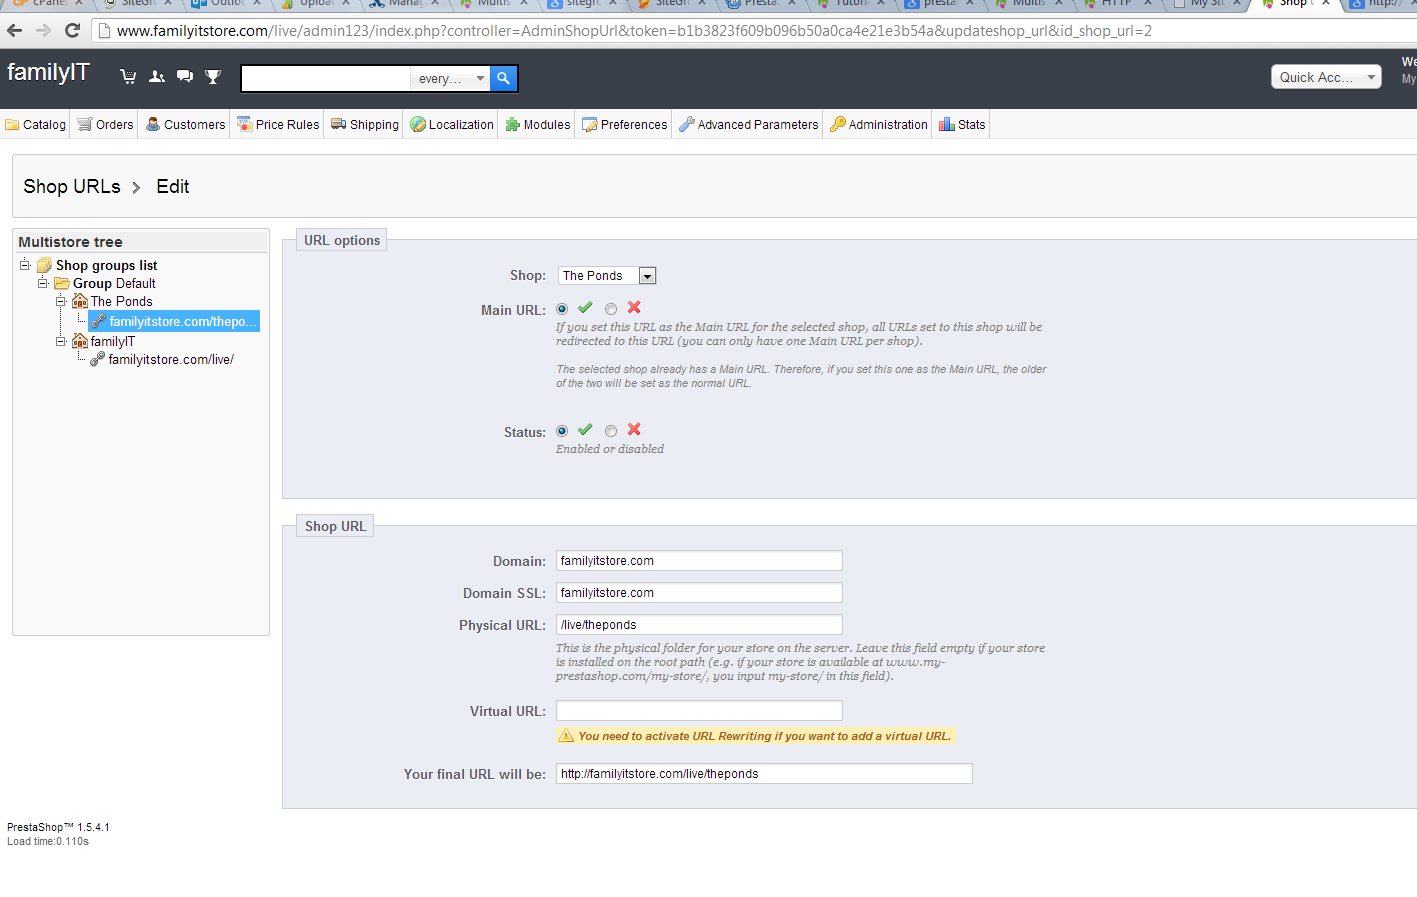Select familyitstore.com/thepo... tree entry
1417x897 pixels.
(174, 321)
